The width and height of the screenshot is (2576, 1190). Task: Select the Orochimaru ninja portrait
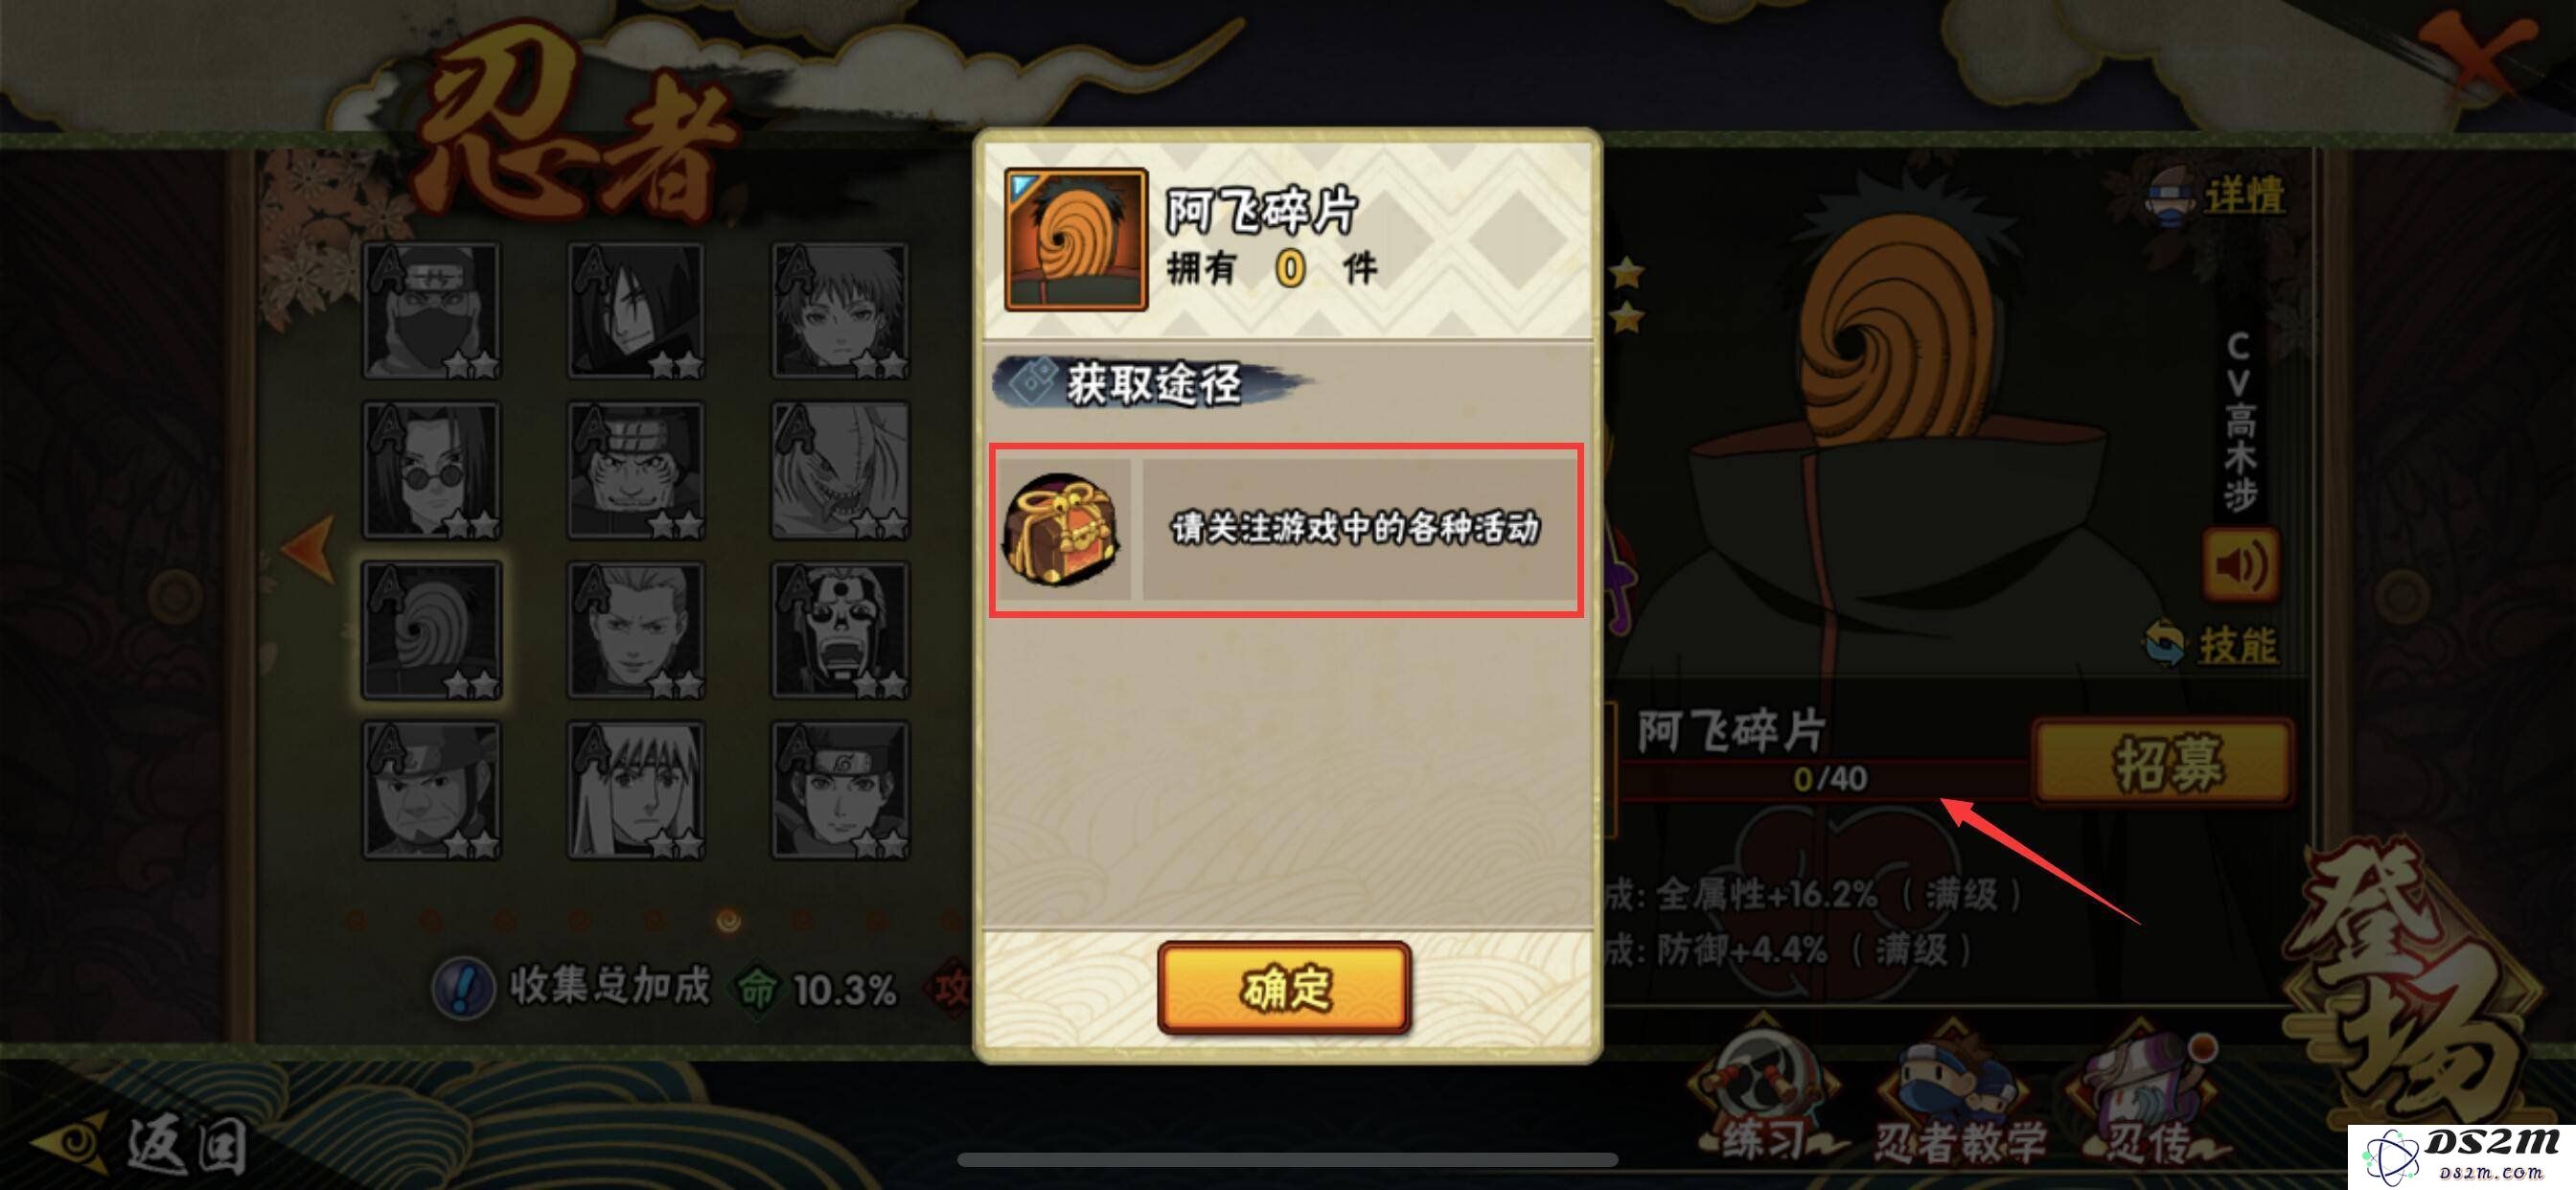(x=636, y=311)
